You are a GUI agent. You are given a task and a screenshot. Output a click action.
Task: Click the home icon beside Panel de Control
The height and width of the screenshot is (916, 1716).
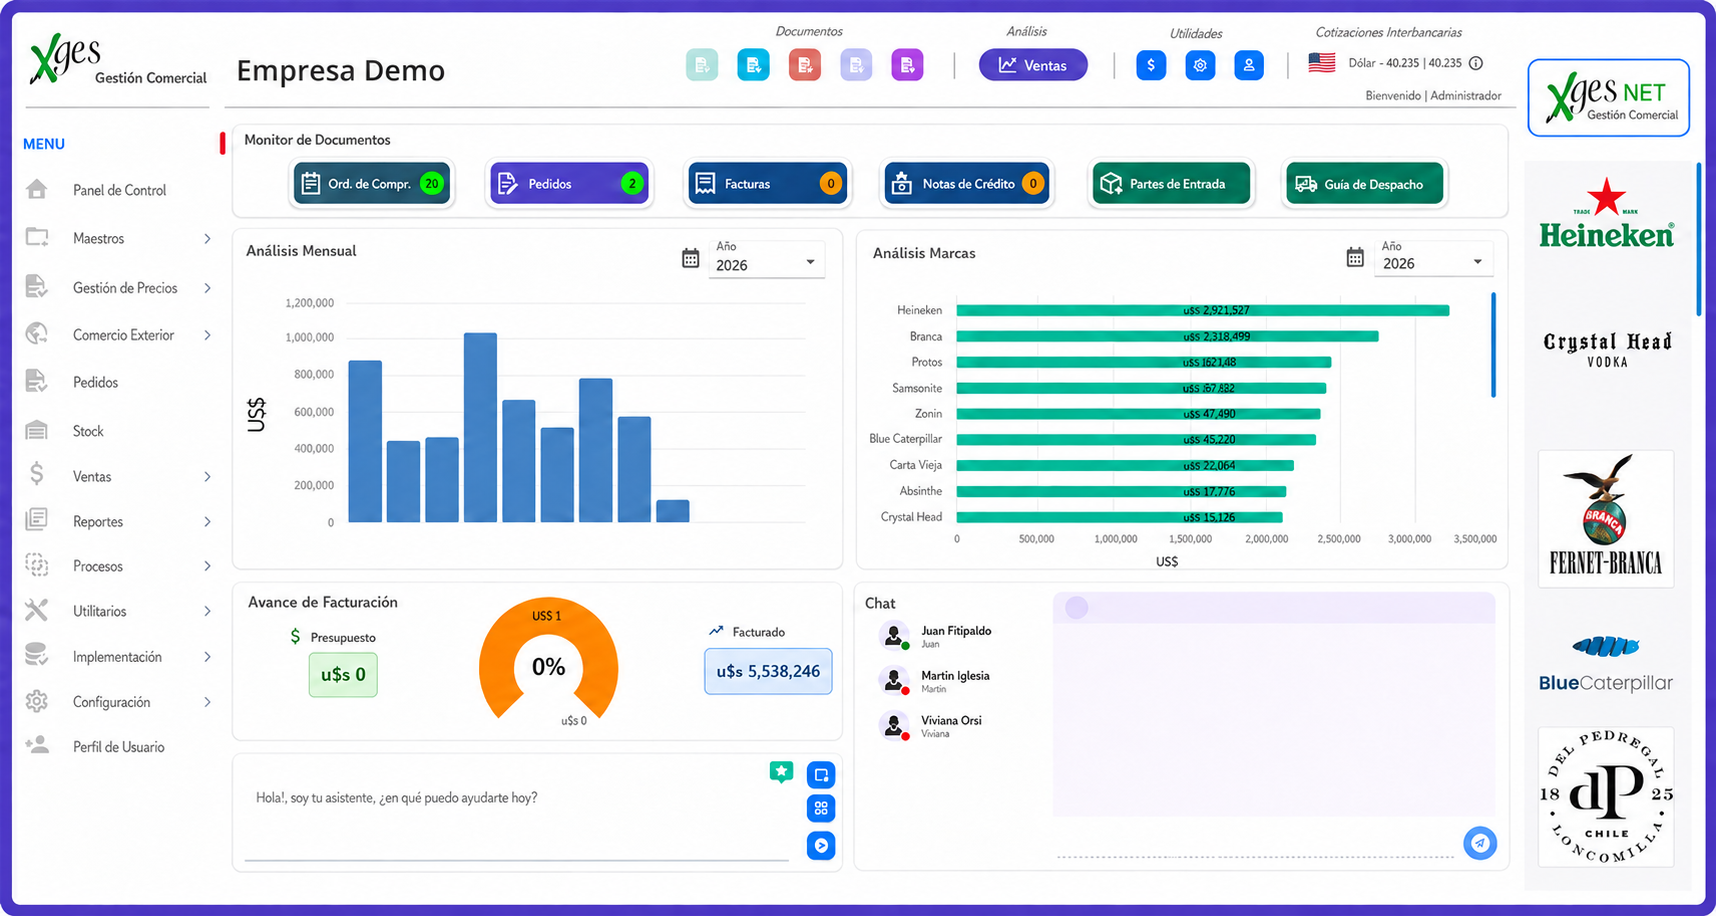pyautogui.click(x=37, y=189)
